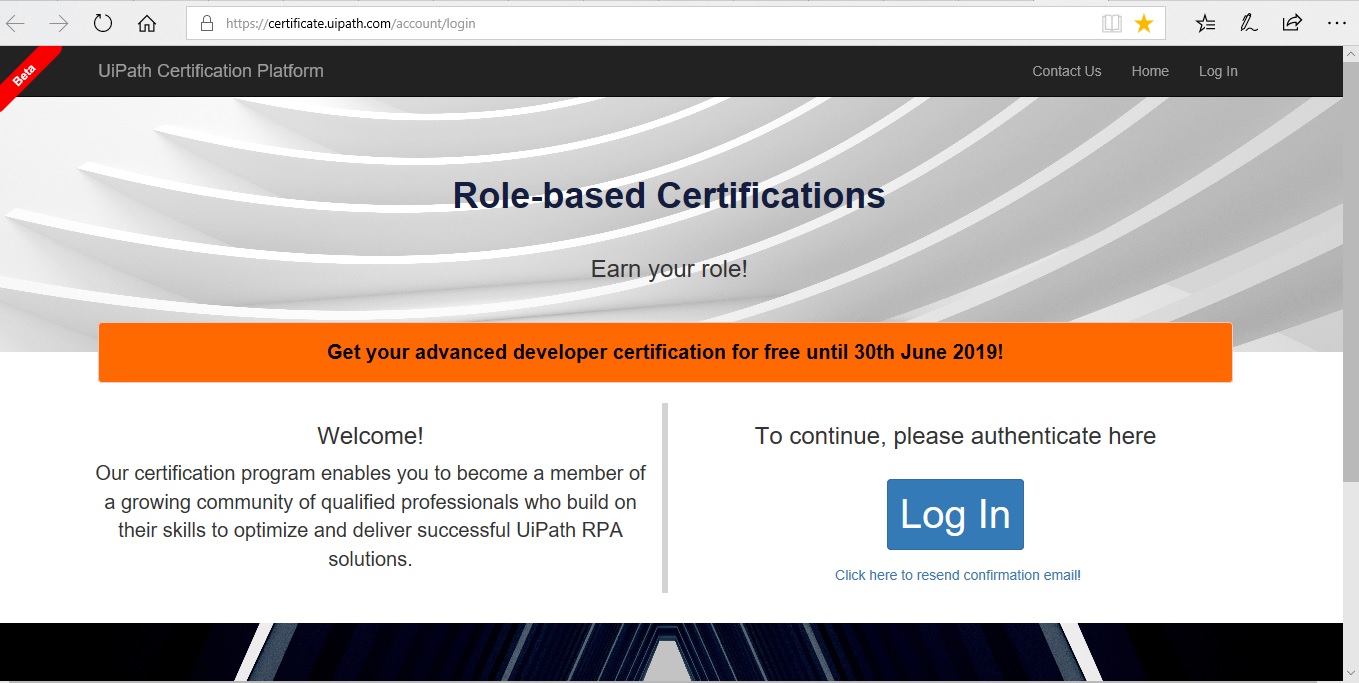The width and height of the screenshot is (1359, 683).
Task: Switch to reading view
Action: 1112,22
